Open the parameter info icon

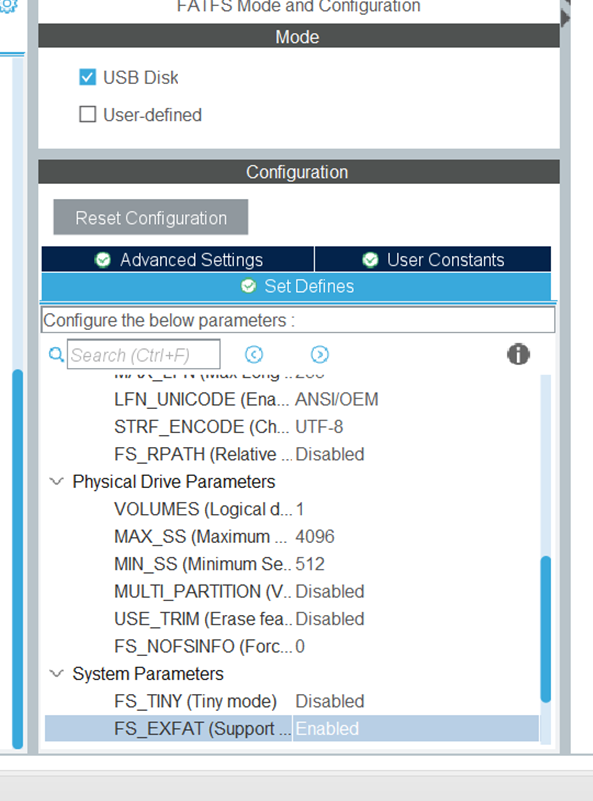(x=518, y=354)
